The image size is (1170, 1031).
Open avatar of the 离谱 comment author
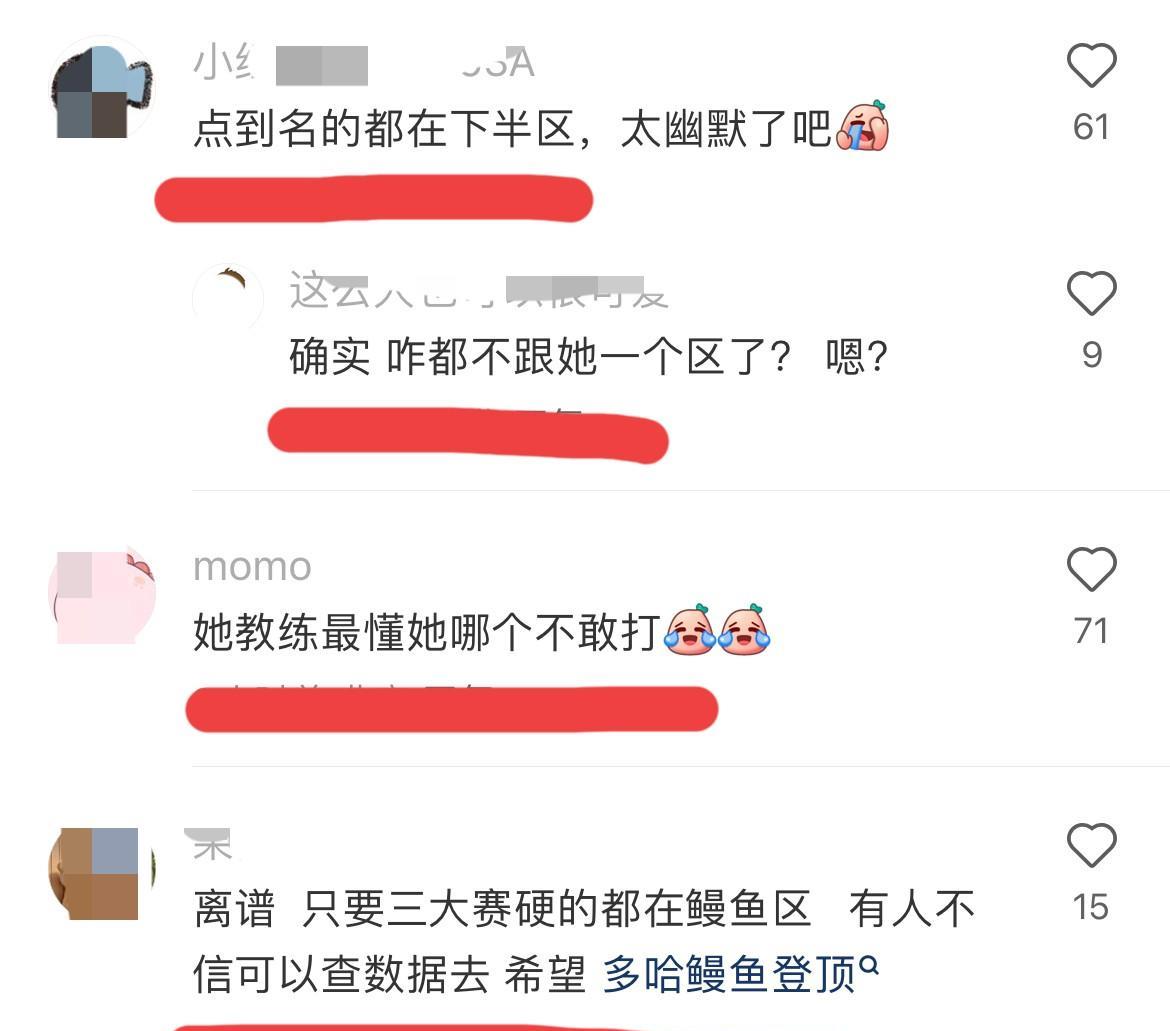[x=102, y=873]
